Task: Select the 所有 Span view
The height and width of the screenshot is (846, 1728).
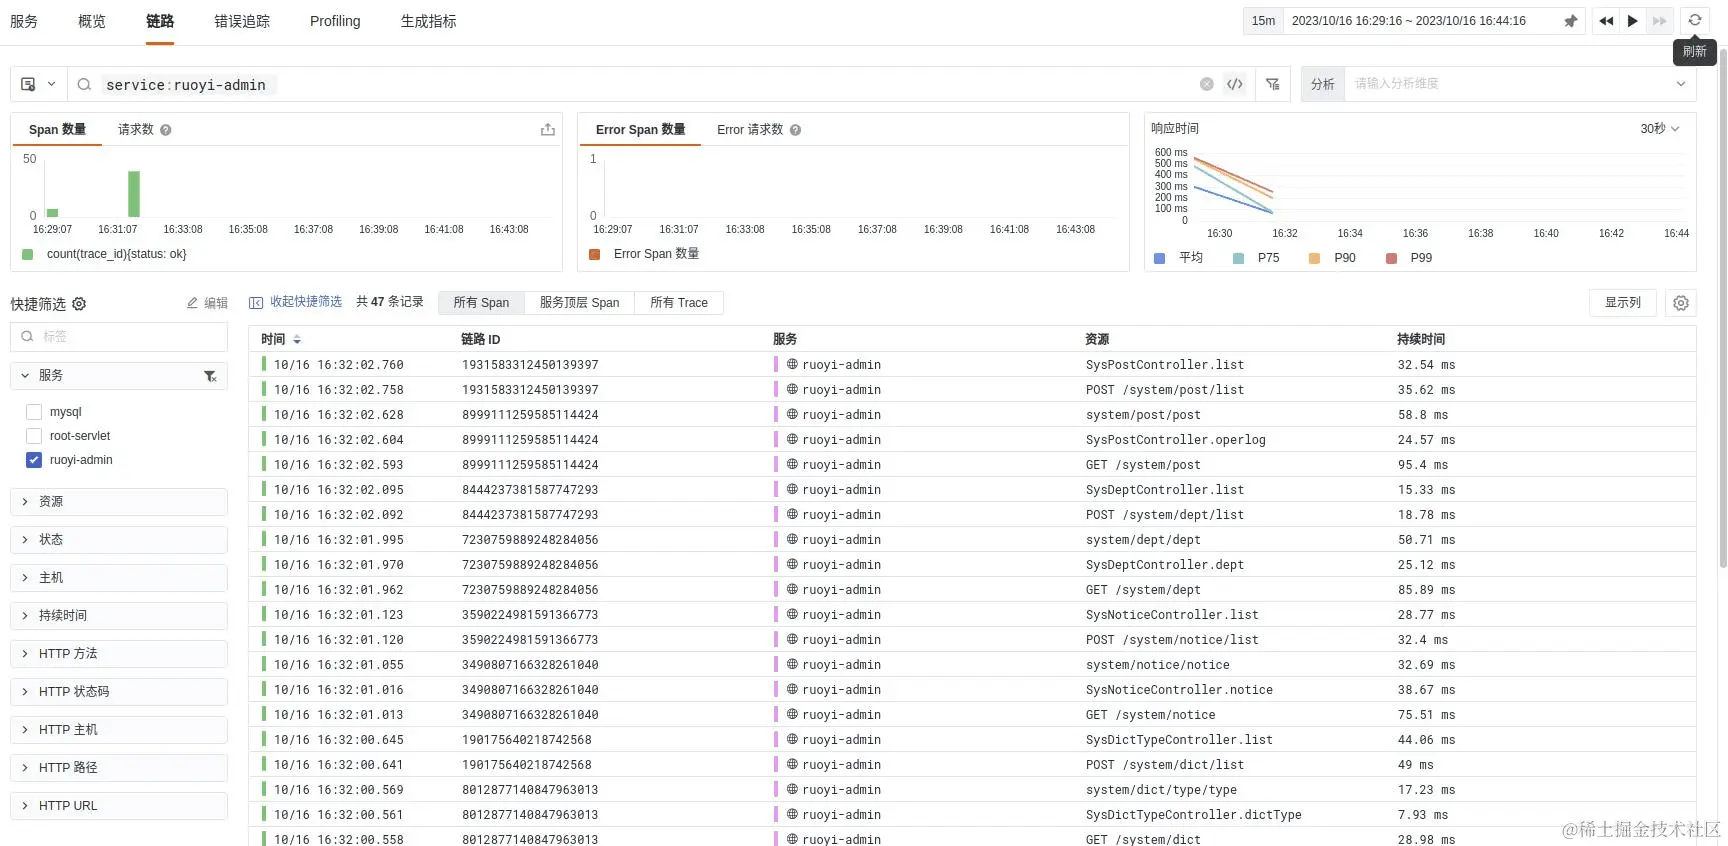Action: tap(481, 303)
